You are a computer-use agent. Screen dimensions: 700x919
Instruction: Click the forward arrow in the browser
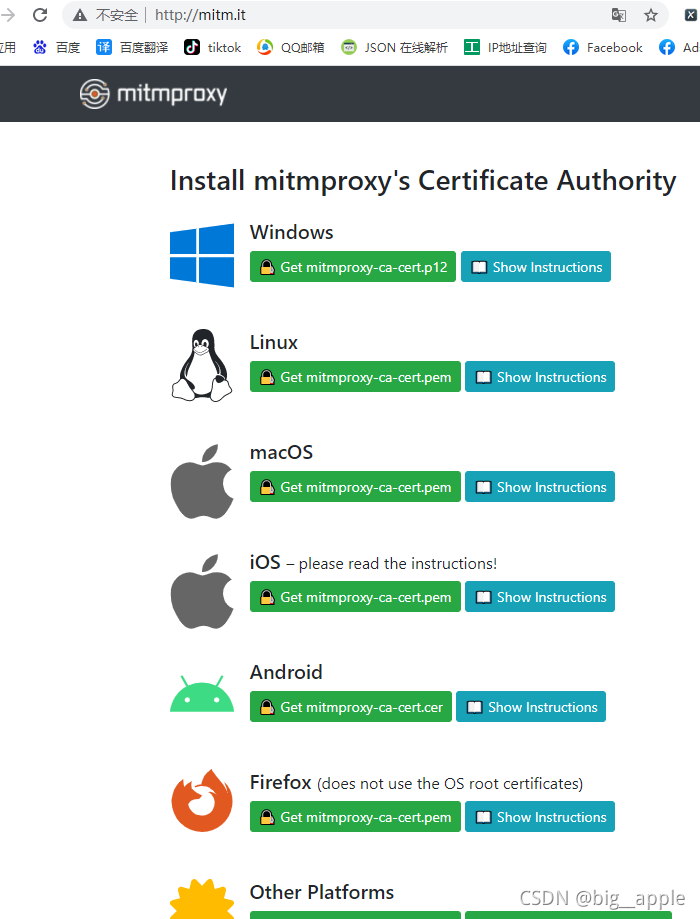coord(8,15)
